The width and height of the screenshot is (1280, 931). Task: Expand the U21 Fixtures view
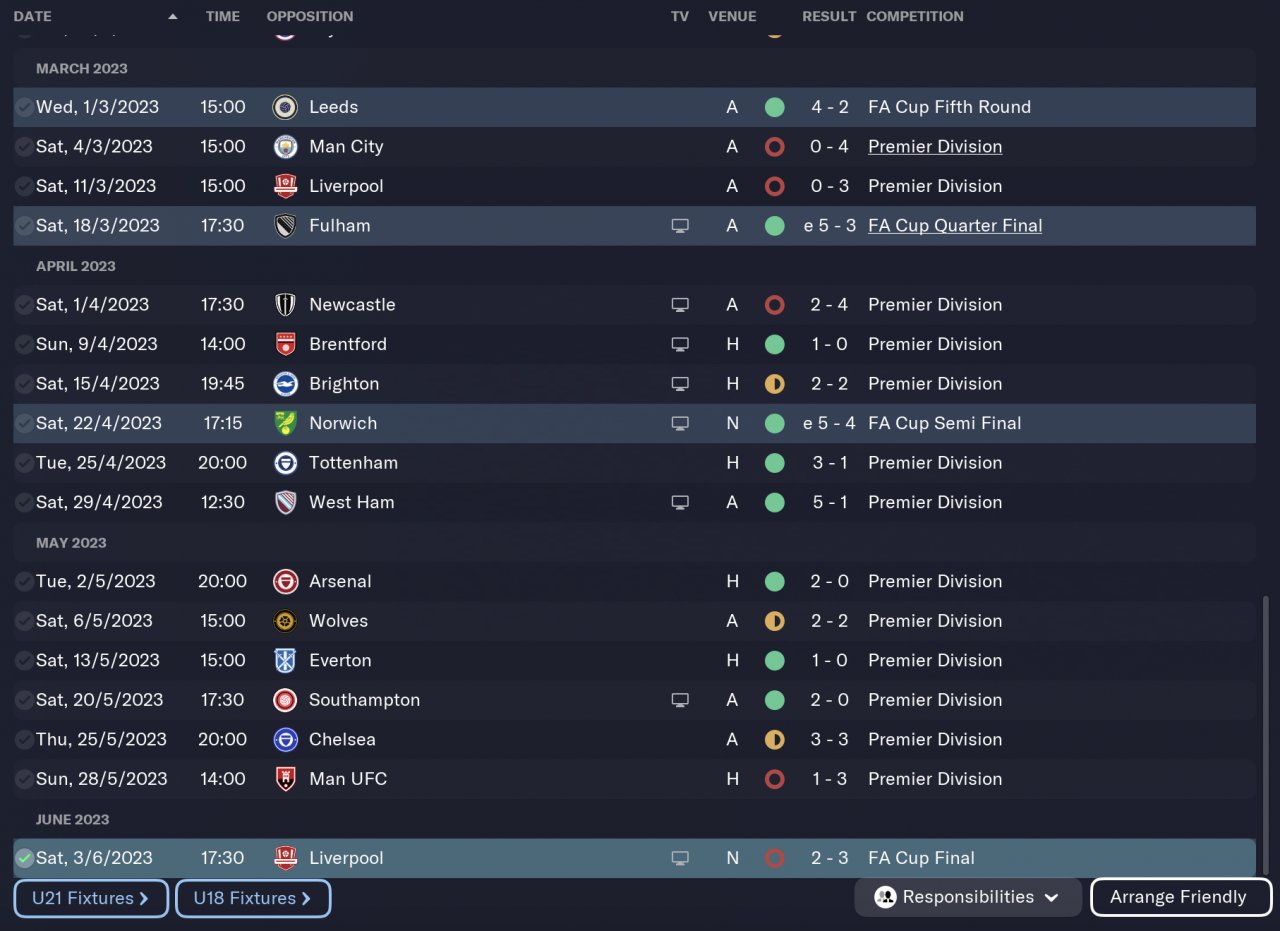(90, 898)
